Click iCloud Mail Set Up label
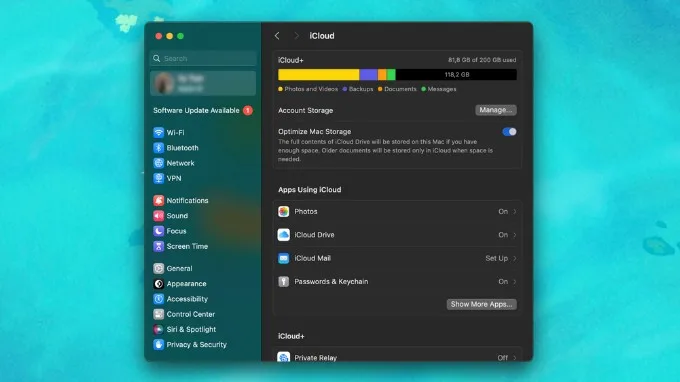The height and width of the screenshot is (382, 680). [497, 258]
